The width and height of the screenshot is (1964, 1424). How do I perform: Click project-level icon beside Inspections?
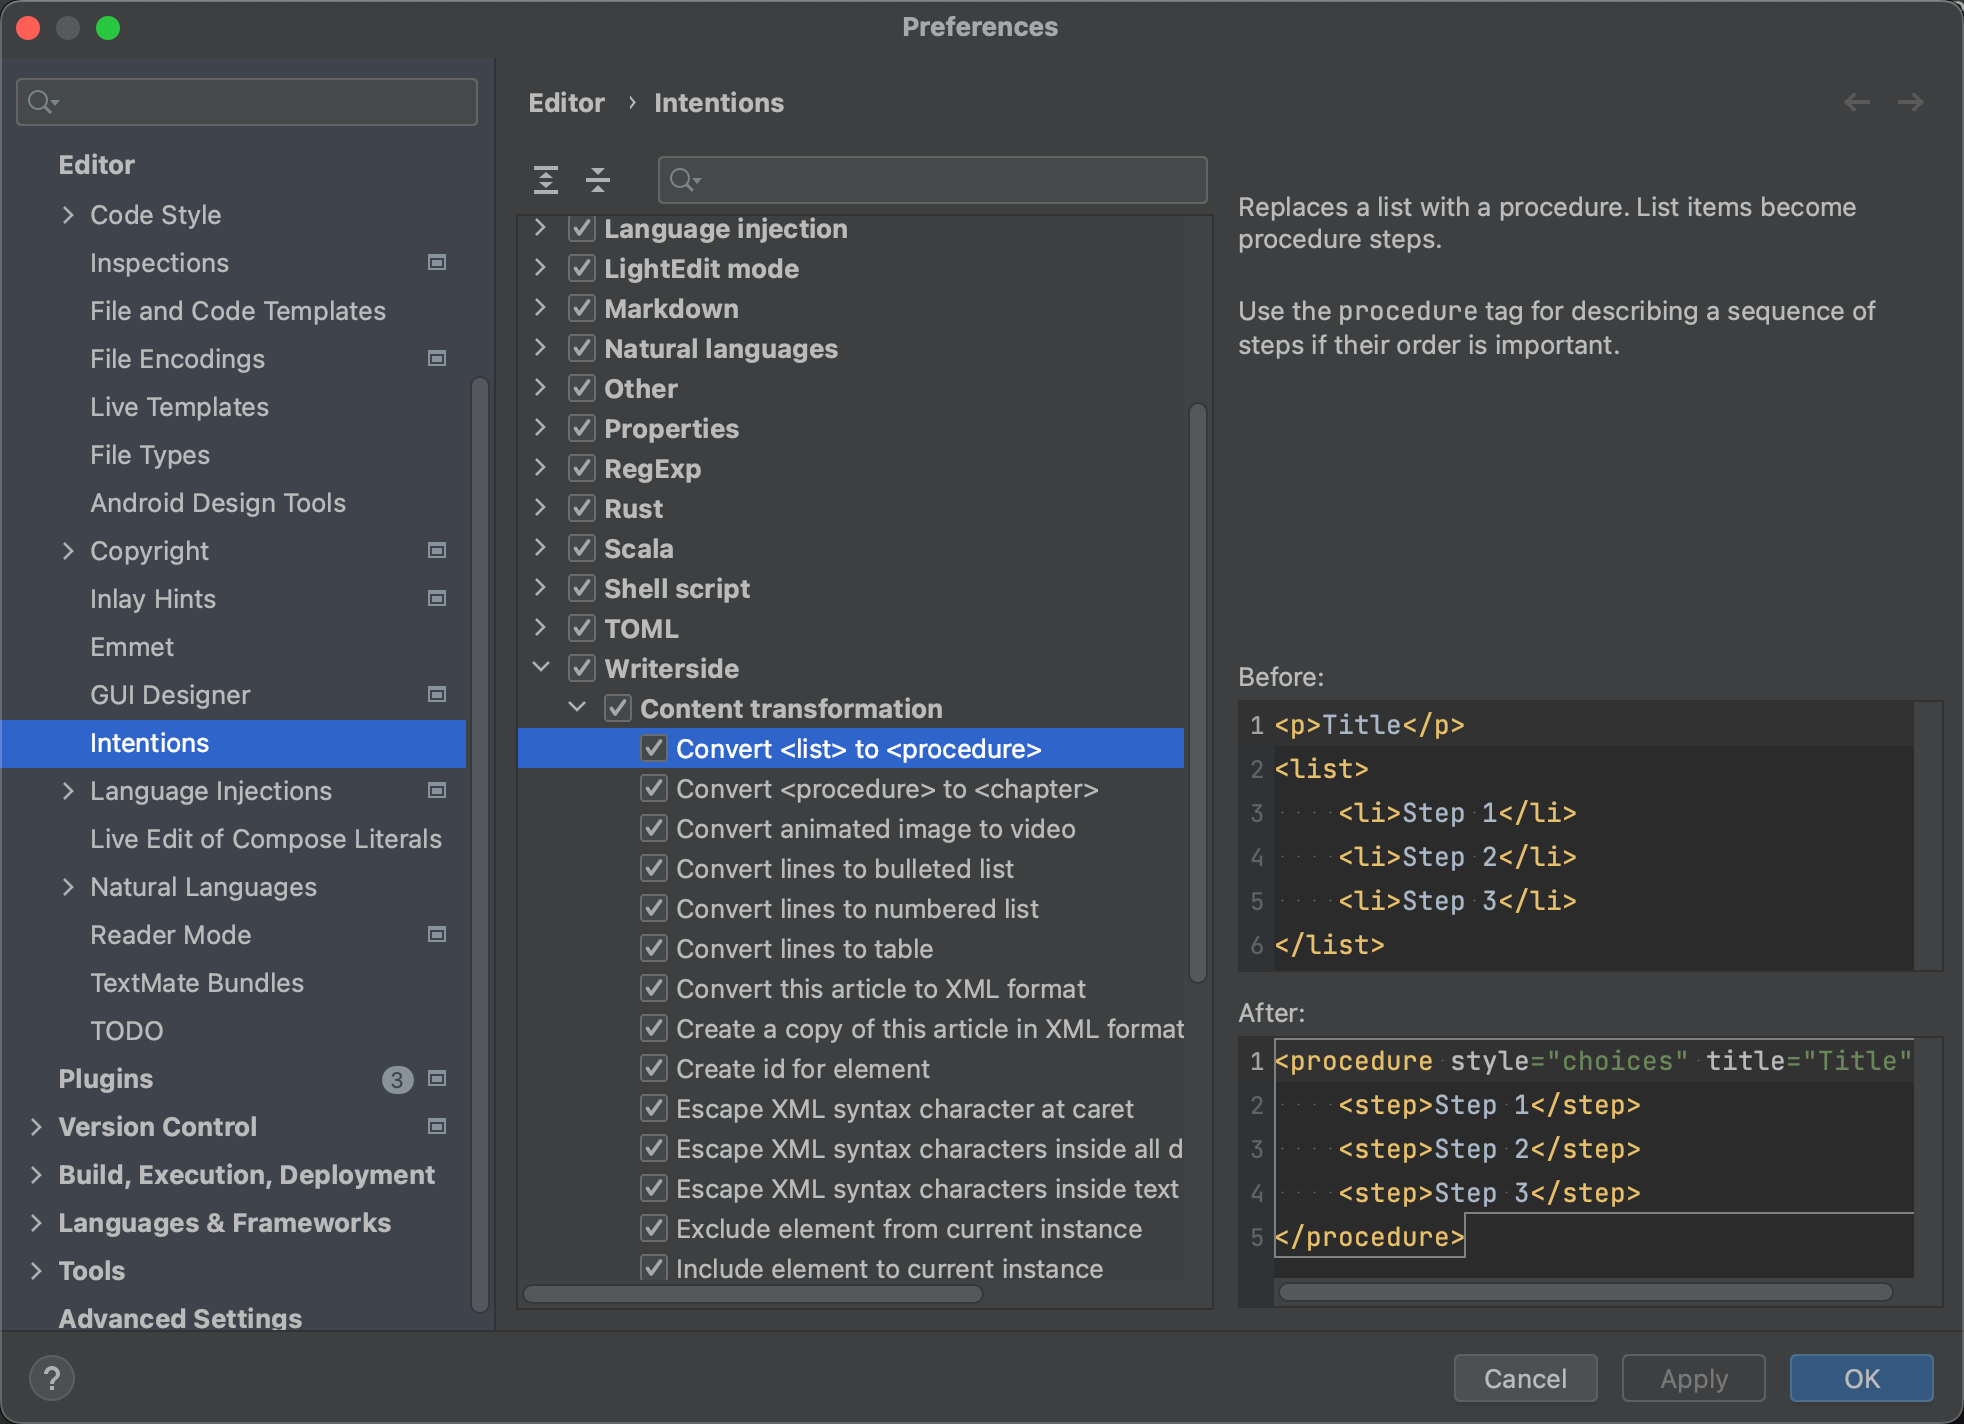[437, 263]
